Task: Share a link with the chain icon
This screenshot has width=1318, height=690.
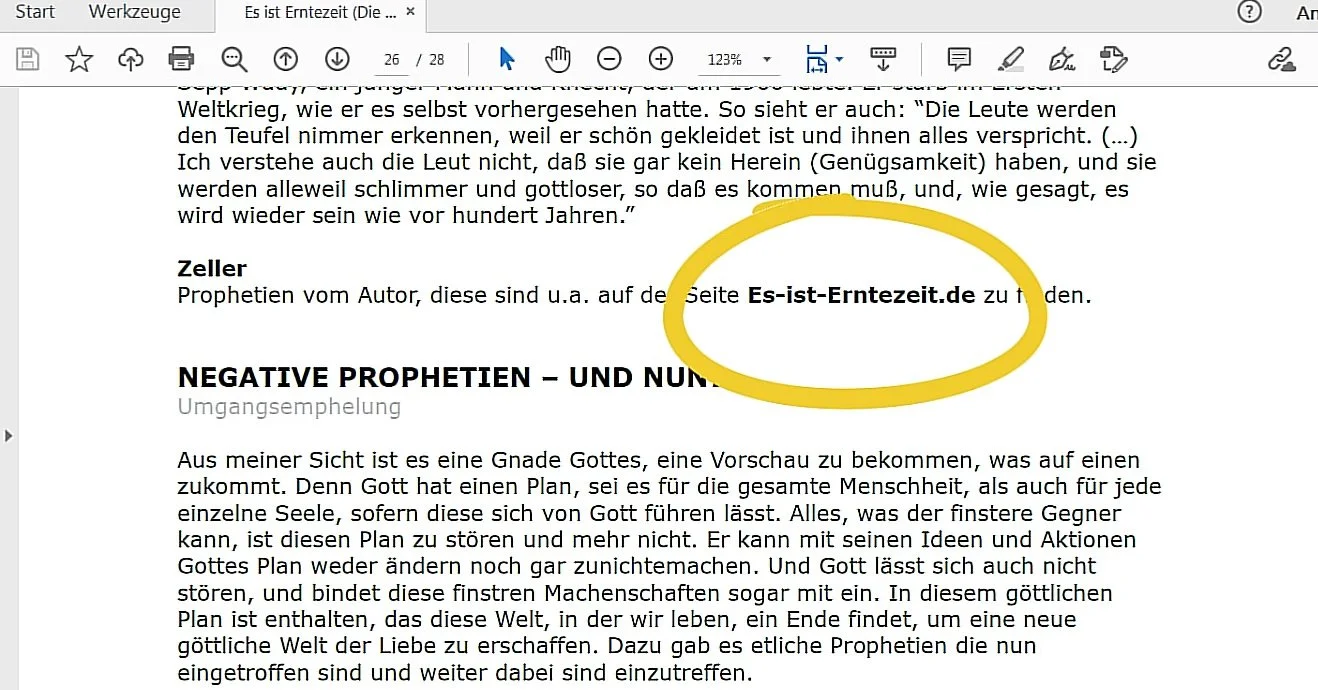Action: pos(1281,60)
